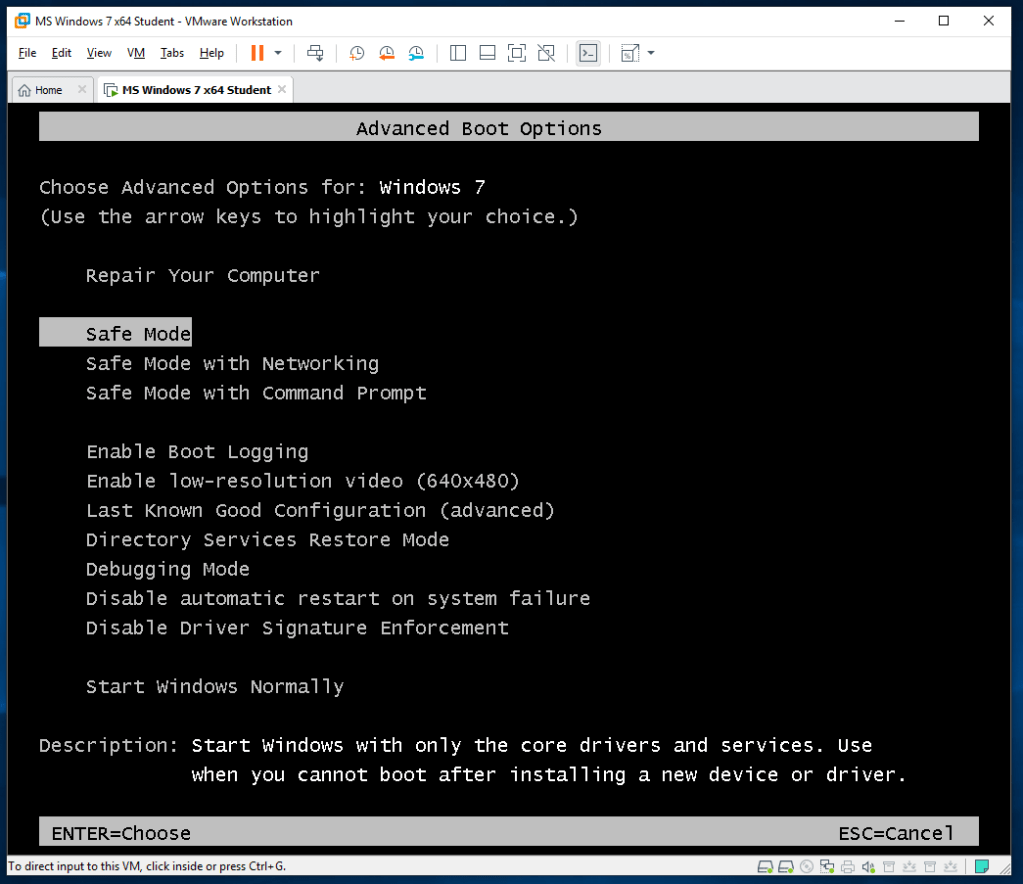The image size is (1023, 884).
Task: Minimize the VMware Workstation window
Action: pyautogui.click(x=900, y=21)
